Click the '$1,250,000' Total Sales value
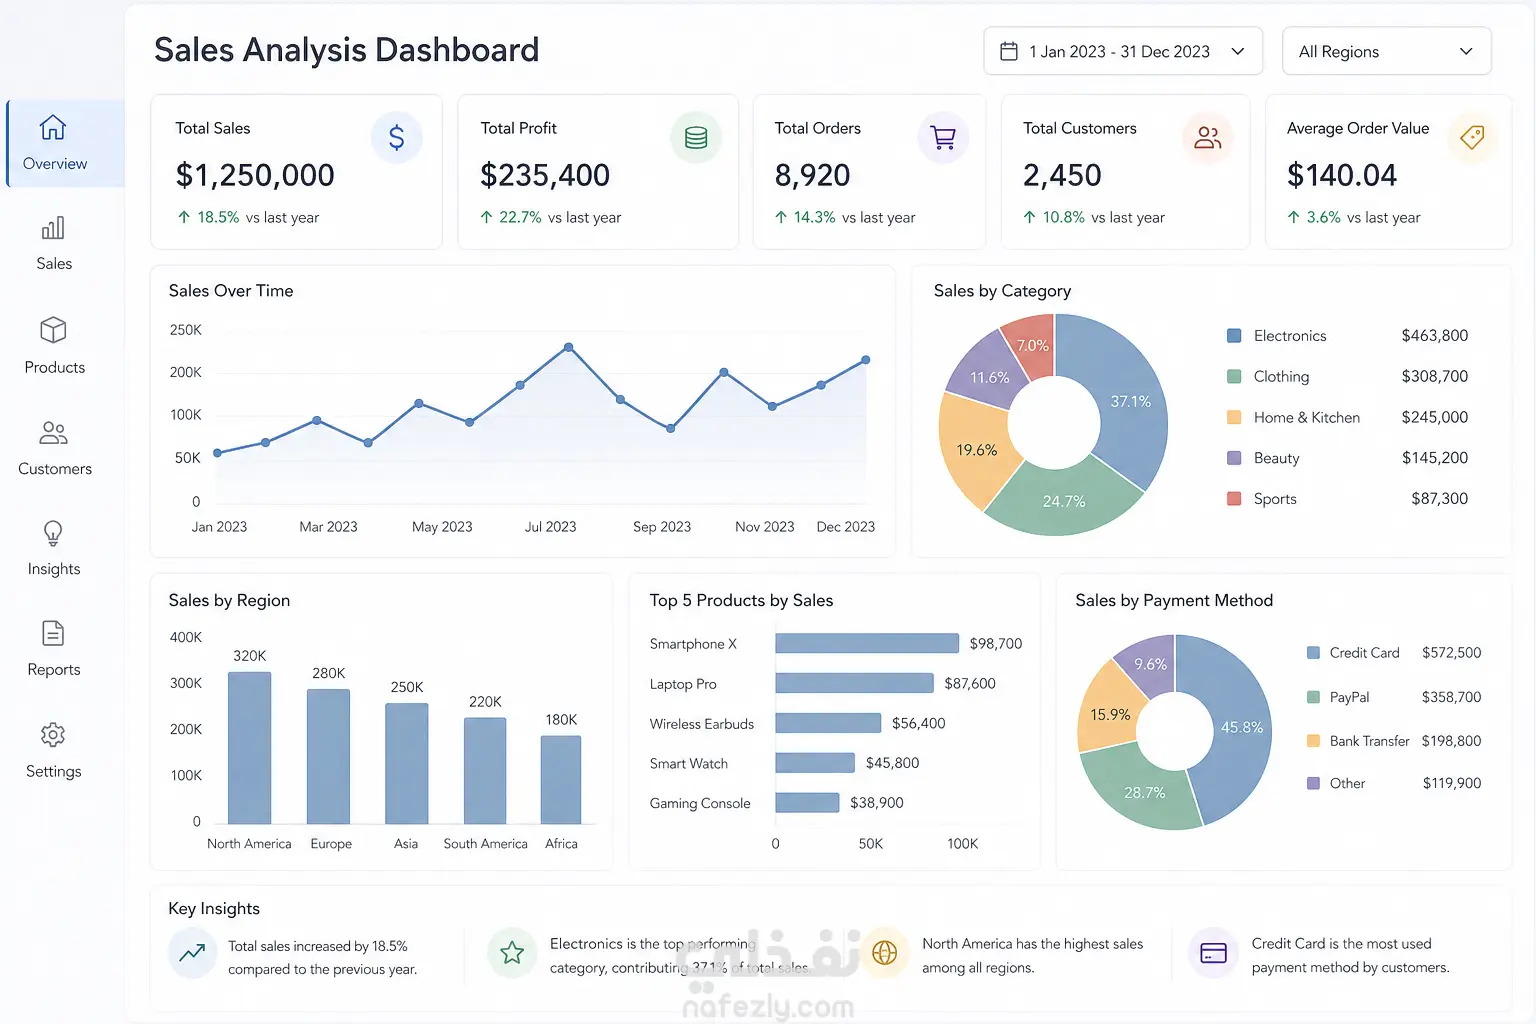The width and height of the screenshot is (1536, 1024). coord(255,175)
